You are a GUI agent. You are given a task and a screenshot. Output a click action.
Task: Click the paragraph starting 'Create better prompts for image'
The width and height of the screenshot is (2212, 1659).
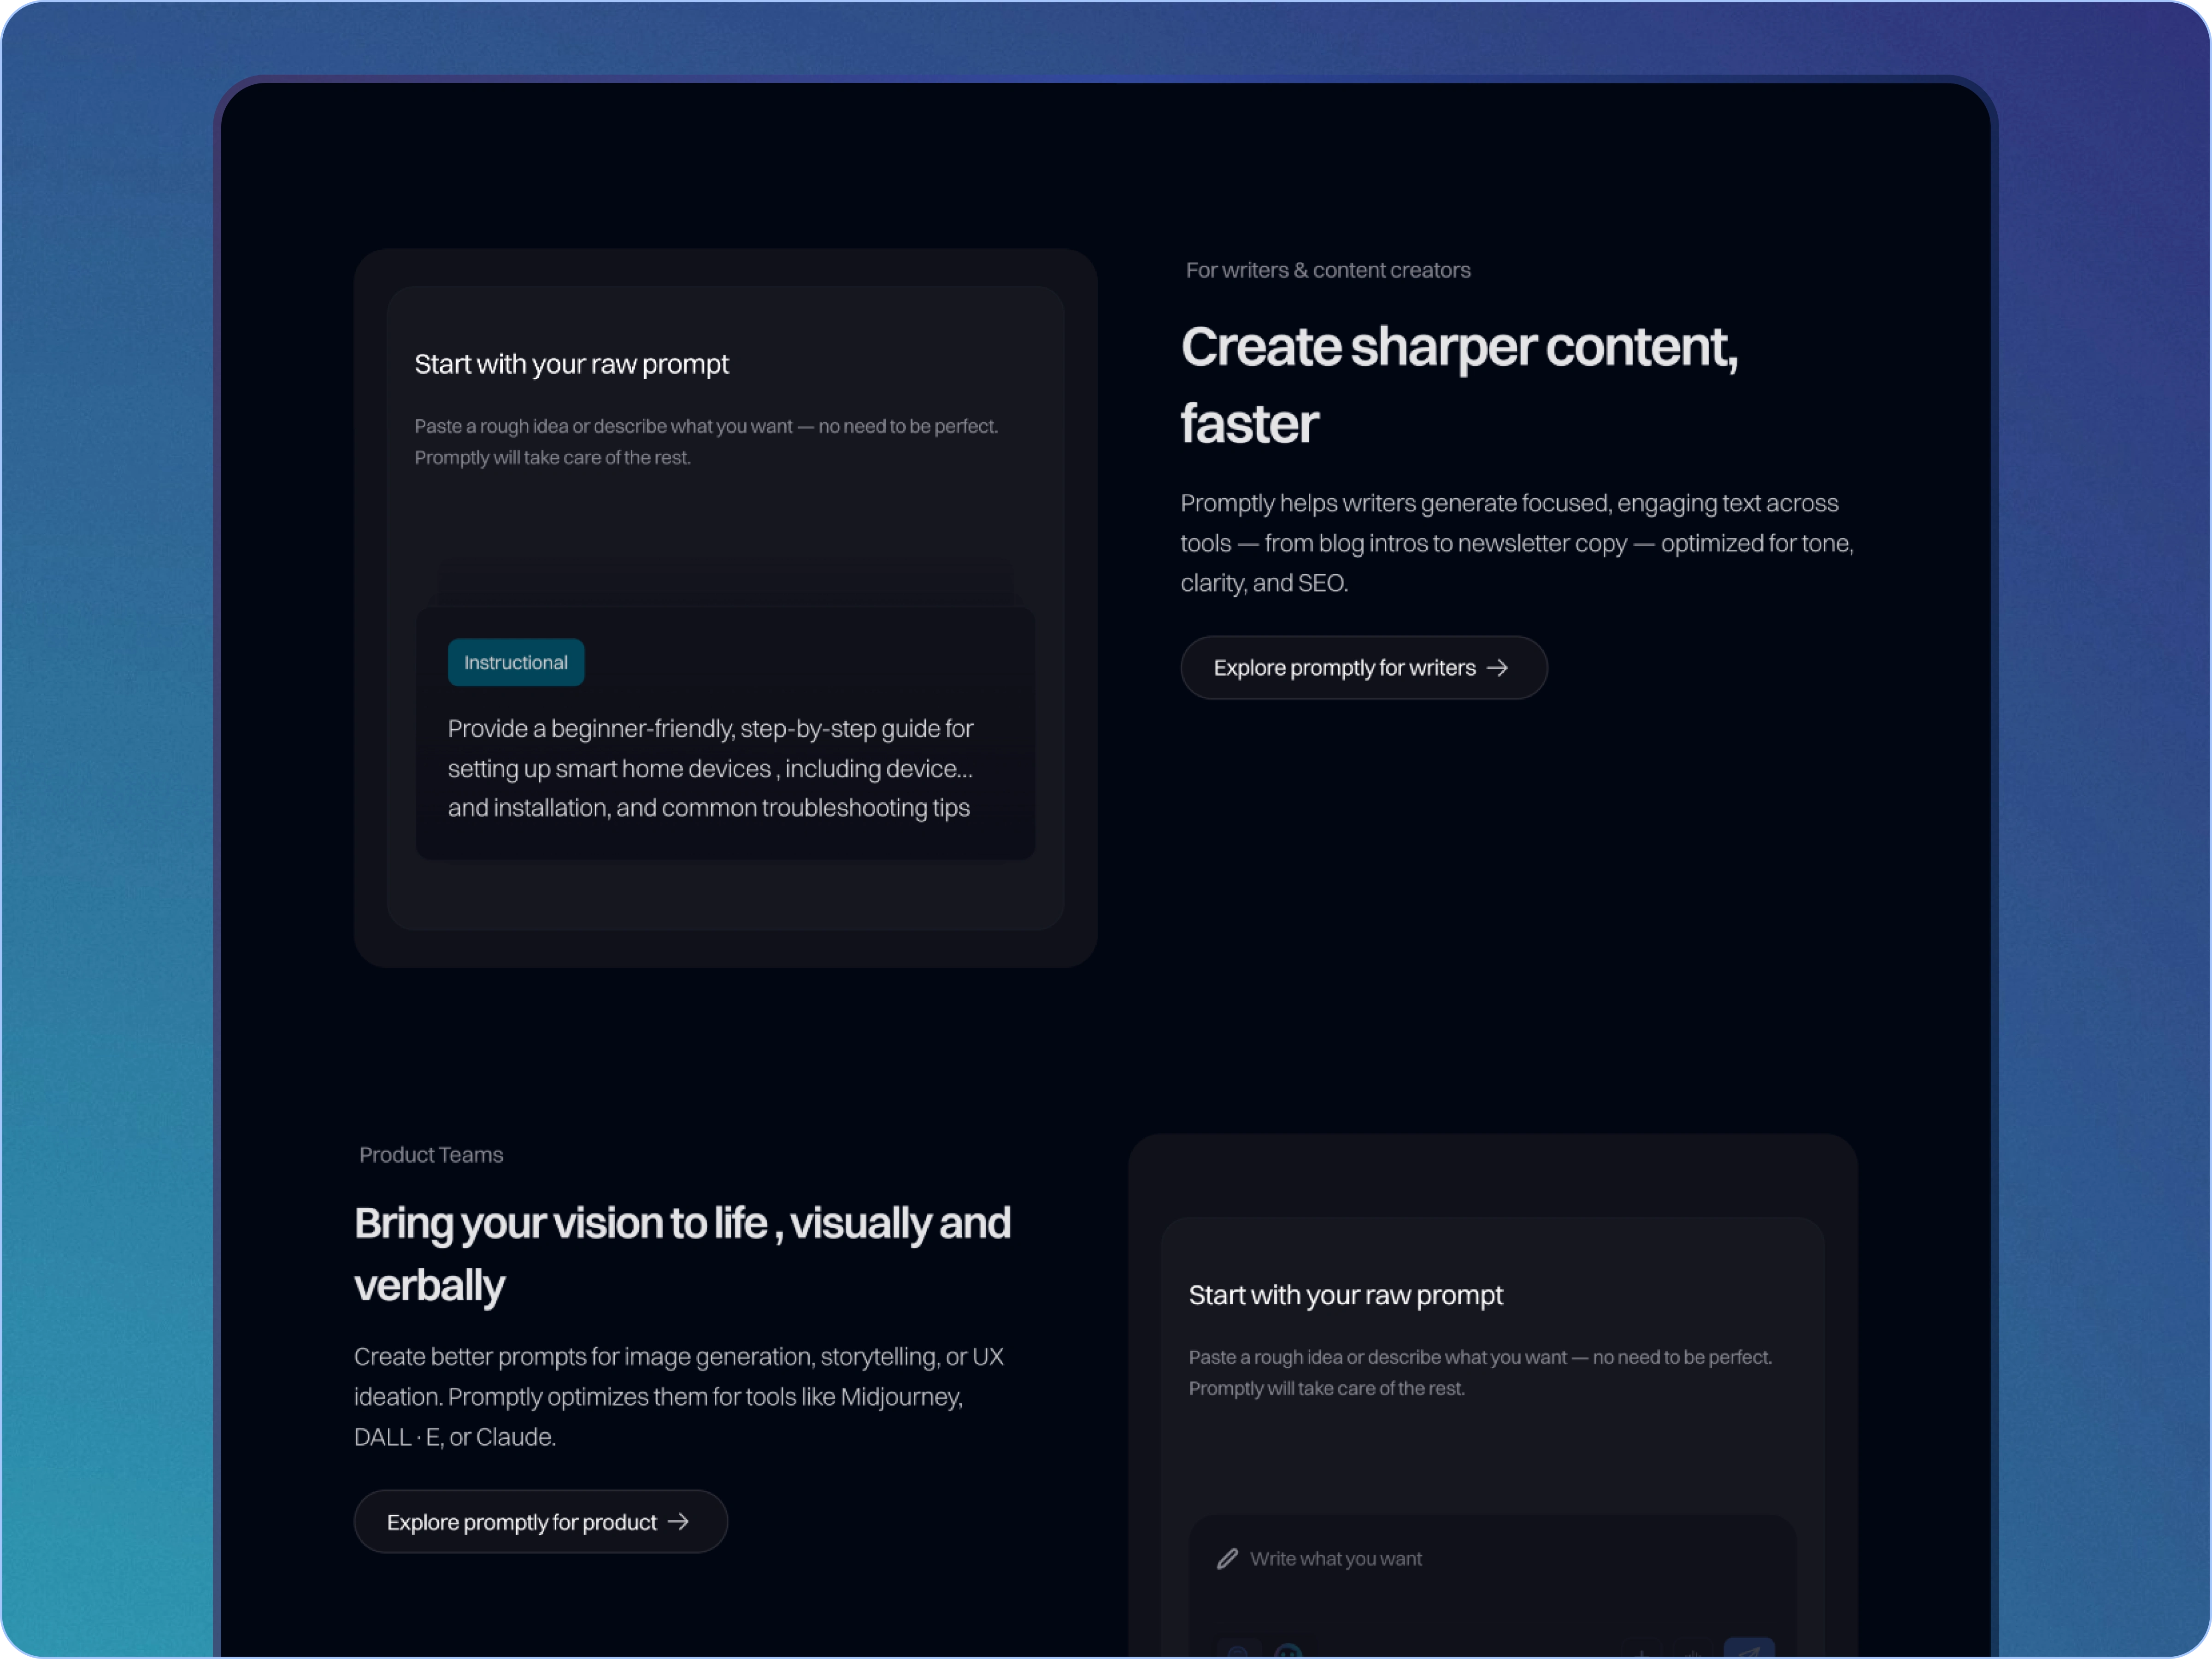point(679,1396)
